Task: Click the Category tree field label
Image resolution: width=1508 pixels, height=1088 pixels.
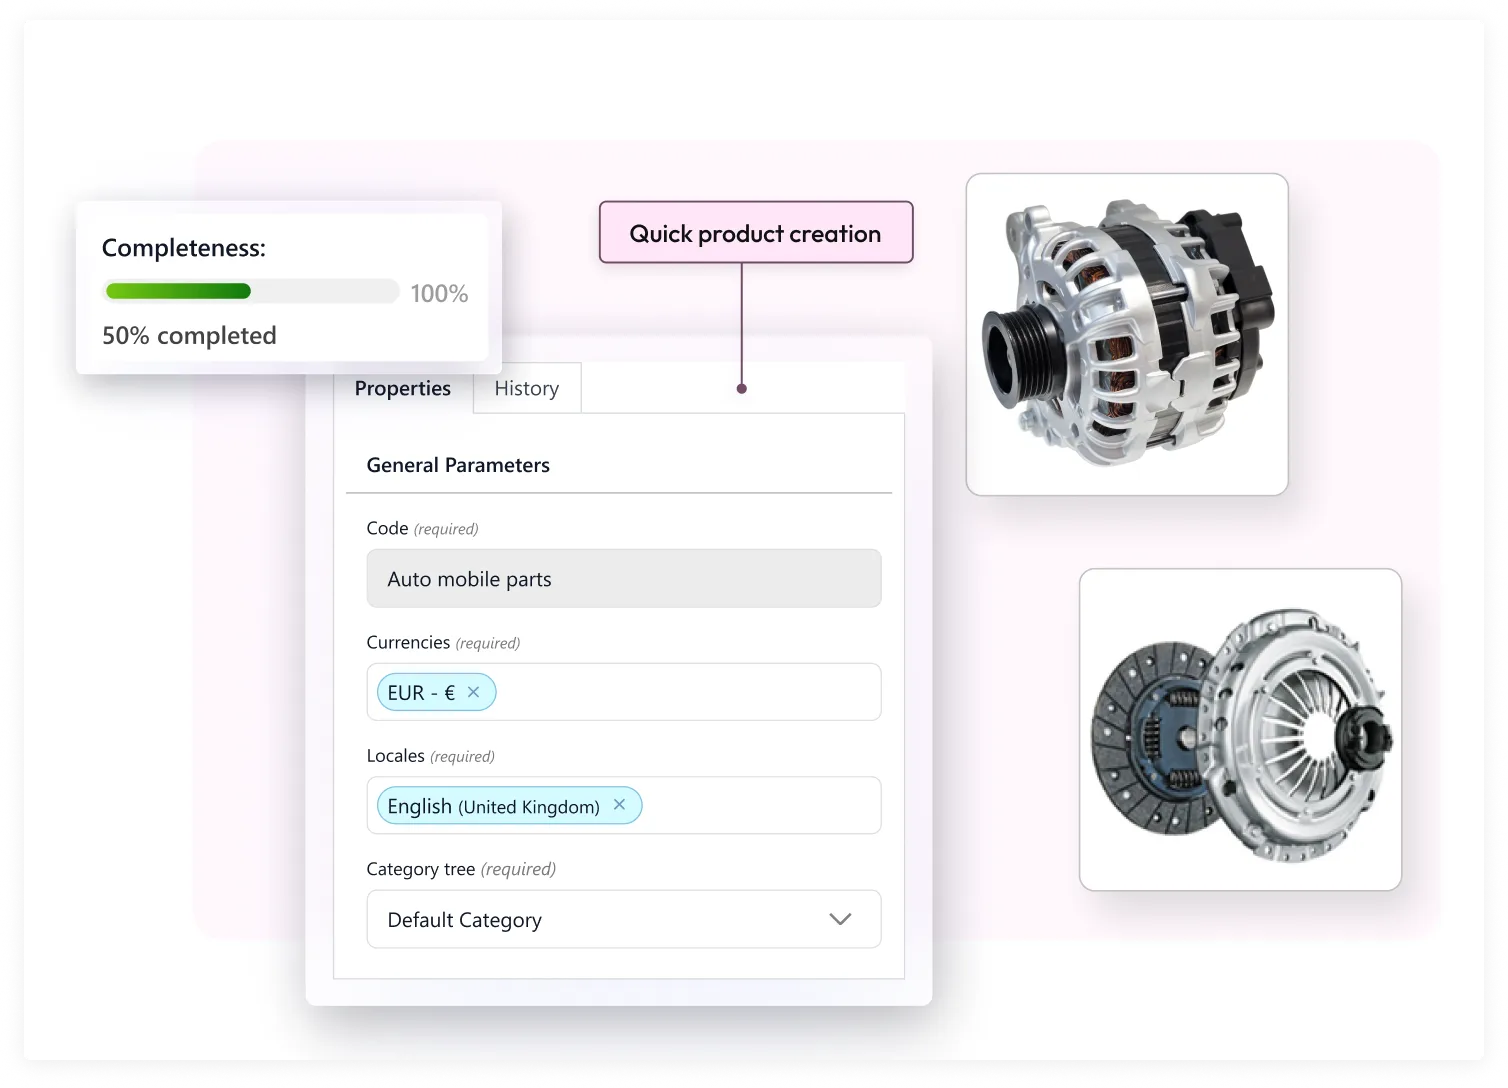Action: tap(420, 869)
